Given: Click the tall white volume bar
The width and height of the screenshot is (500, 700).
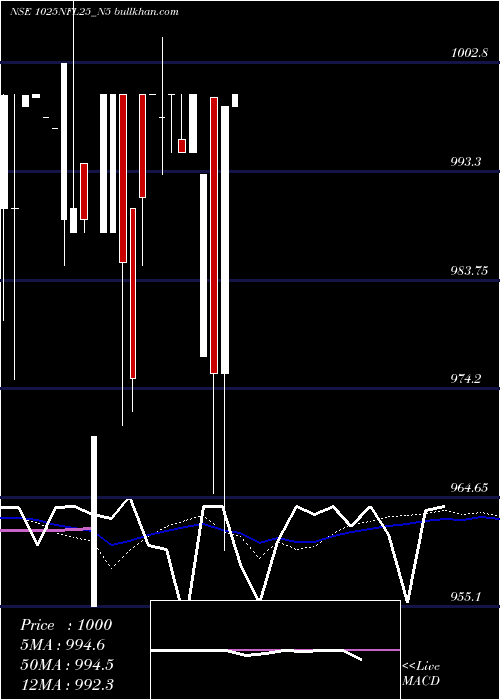Looking at the screenshot, I should (94, 521).
